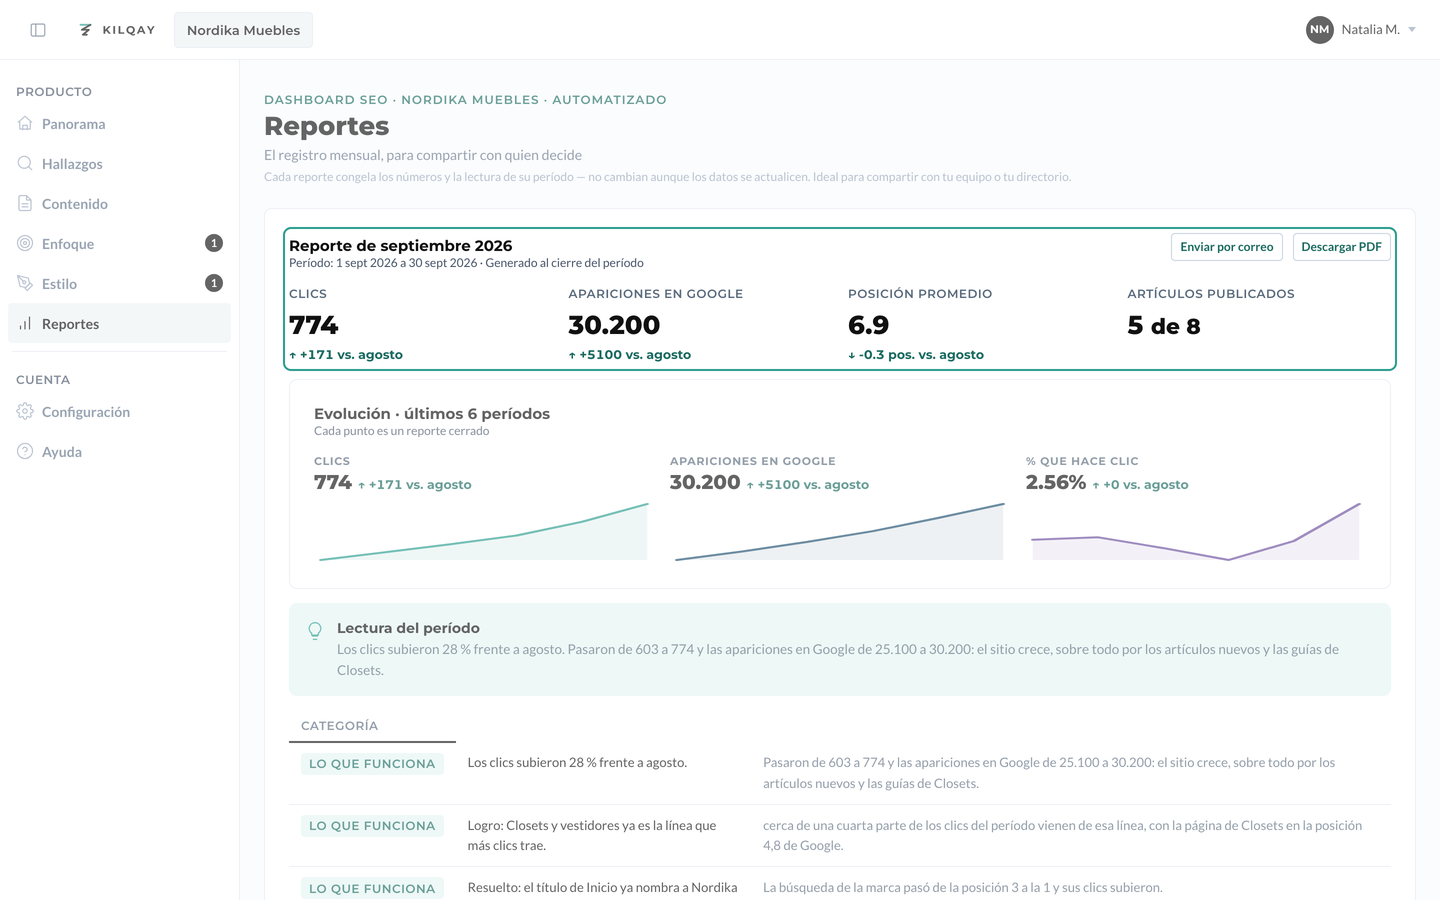The height and width of the screenshot is (900, 1440).
Task: Click the Enfoque notification badge
Action: (x=214, y=243)
